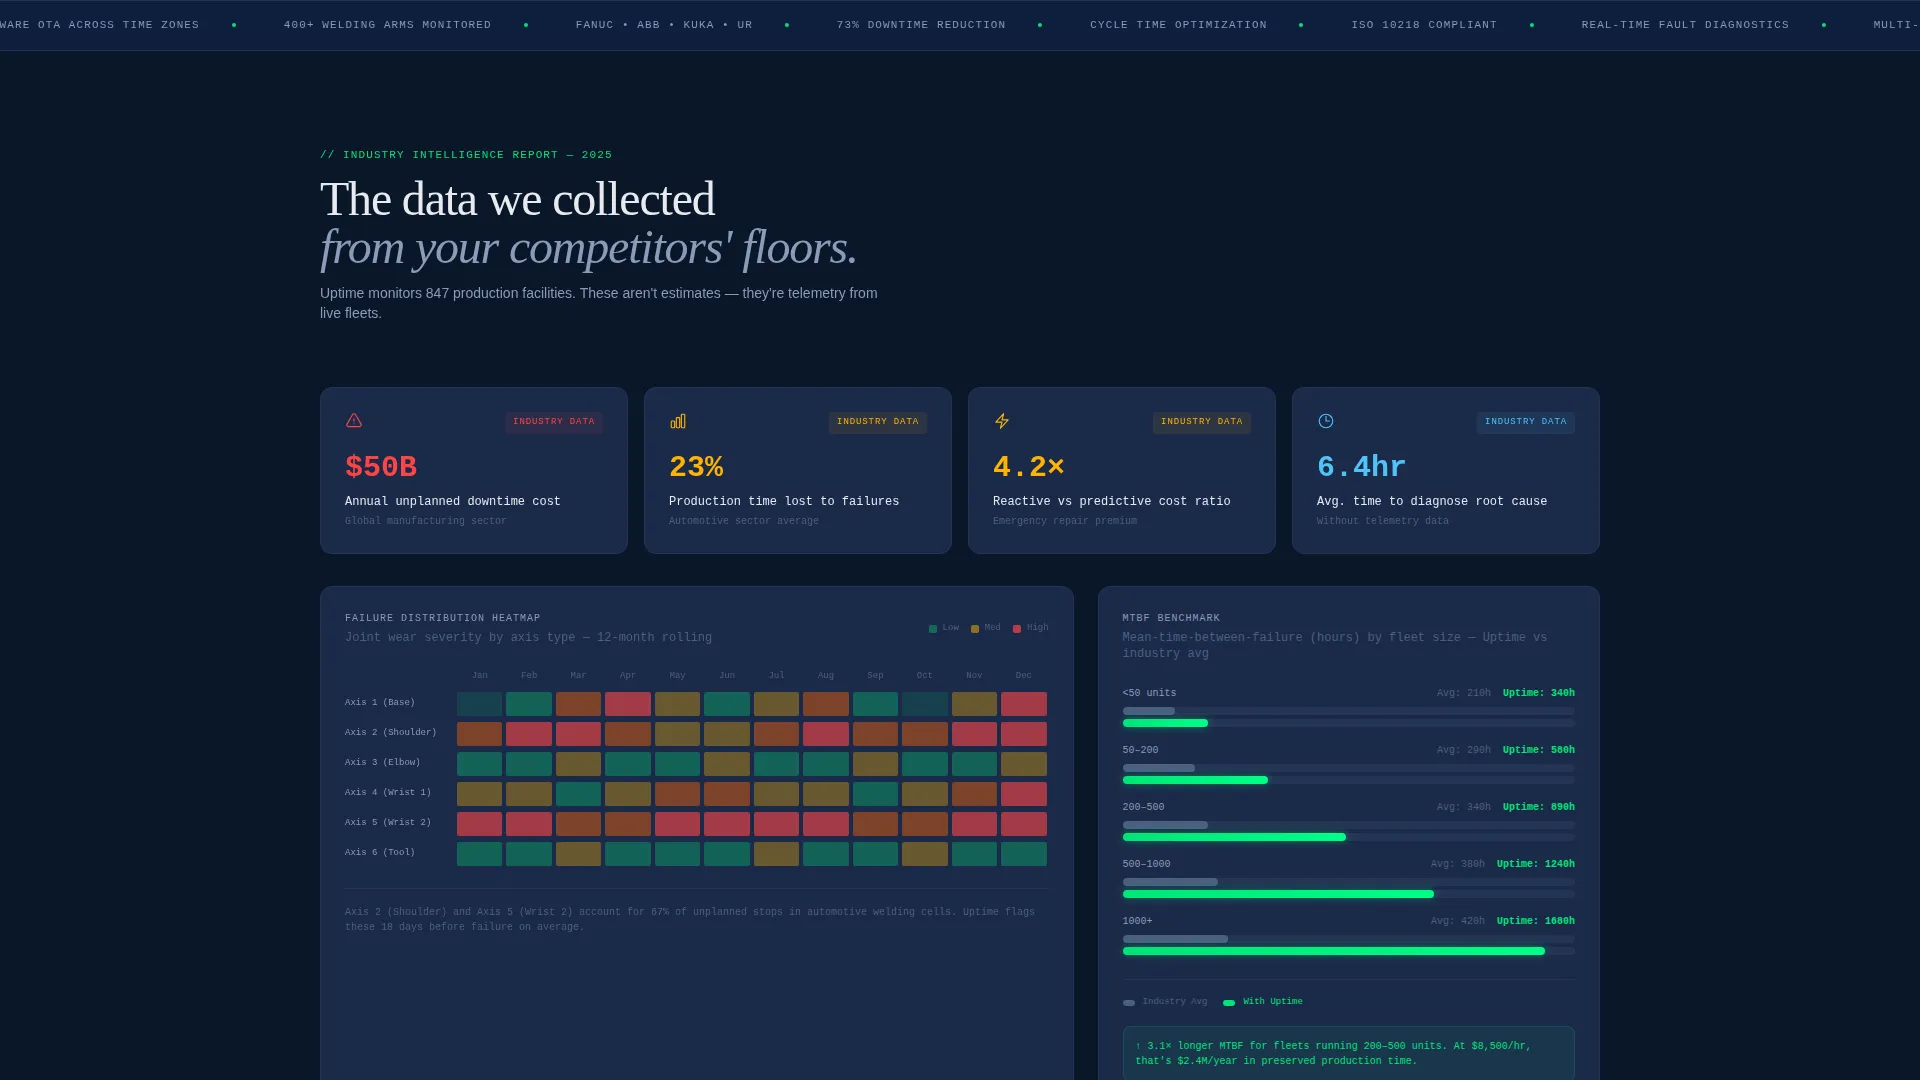Click the Axis 2 (Shoulder) December heatmap cell

[x=1024, y=734]
